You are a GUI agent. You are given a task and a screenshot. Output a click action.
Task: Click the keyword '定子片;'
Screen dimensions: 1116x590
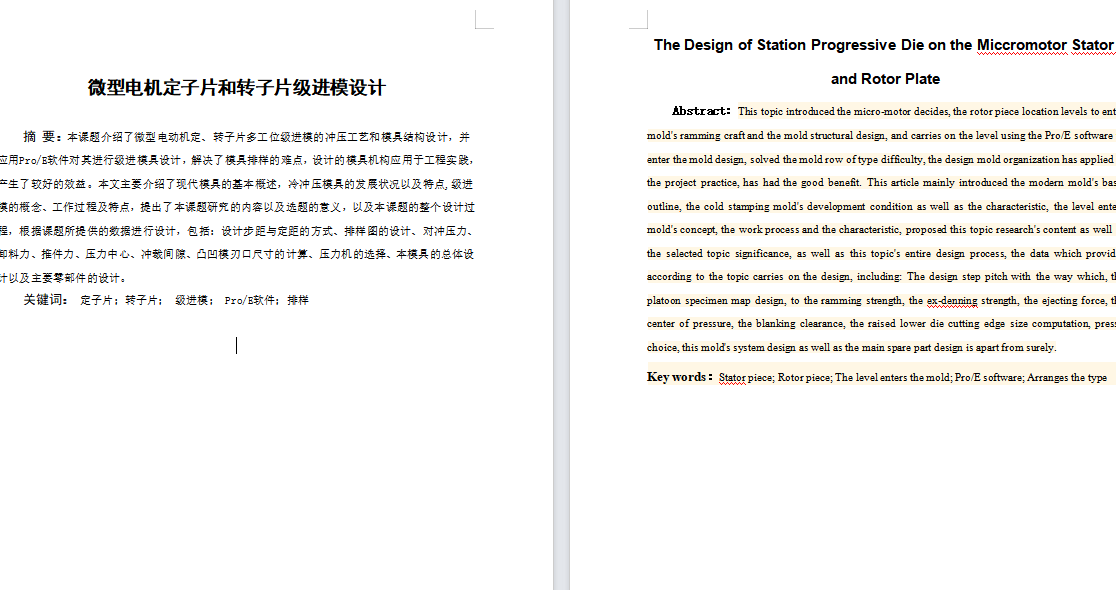(101, 300)
